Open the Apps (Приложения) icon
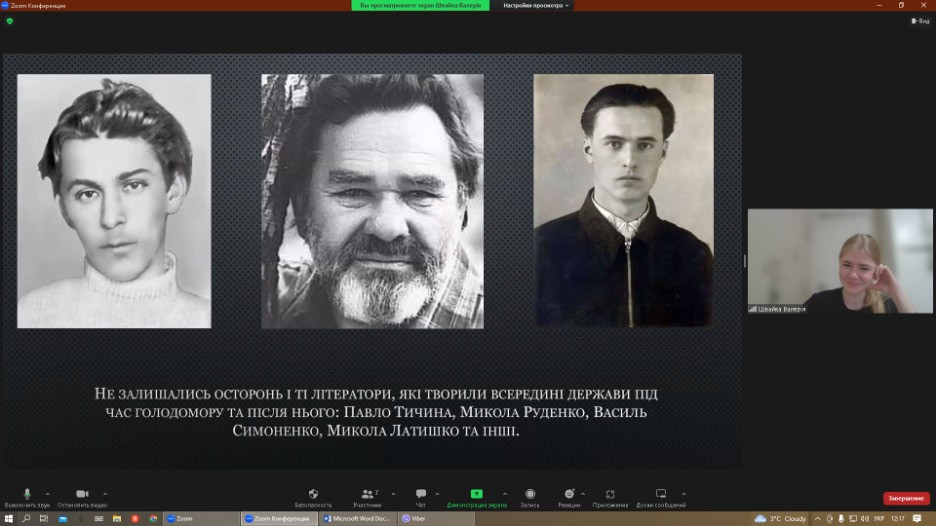The height and width of the screenshot is (526, 936). pos(609,494)
